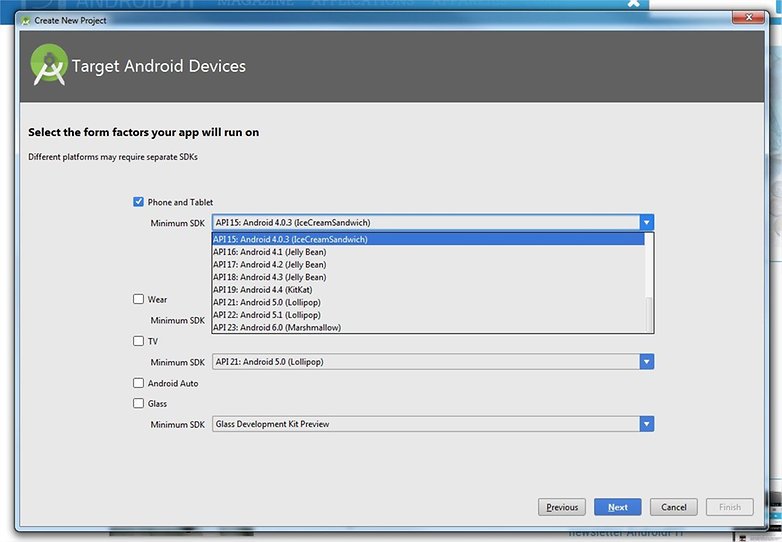782x542 pixels.
Task: Click the Cancel button
Action: pos(673,507)
